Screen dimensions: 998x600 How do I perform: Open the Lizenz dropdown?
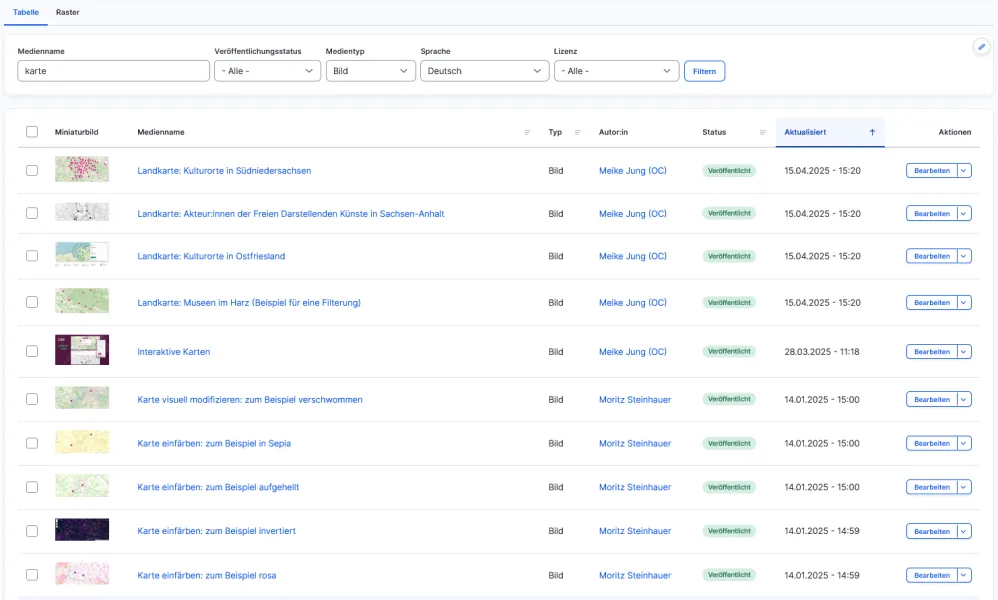(x=616, y=71)
